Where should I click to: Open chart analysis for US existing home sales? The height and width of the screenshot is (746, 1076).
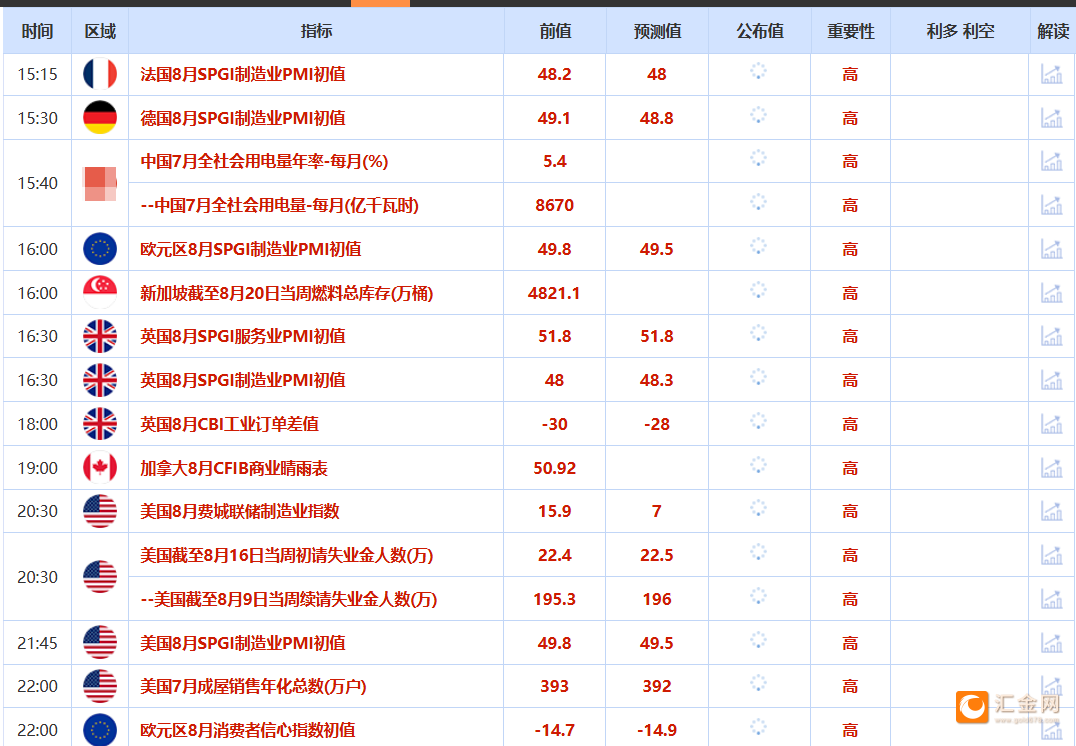click(x=1051, y=686)
